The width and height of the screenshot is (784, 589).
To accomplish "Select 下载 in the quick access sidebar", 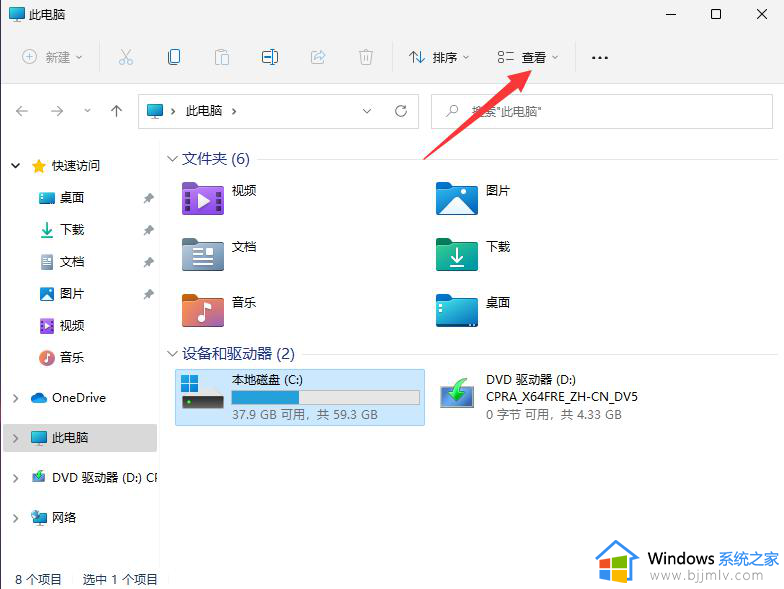I will tap(72, 230).
